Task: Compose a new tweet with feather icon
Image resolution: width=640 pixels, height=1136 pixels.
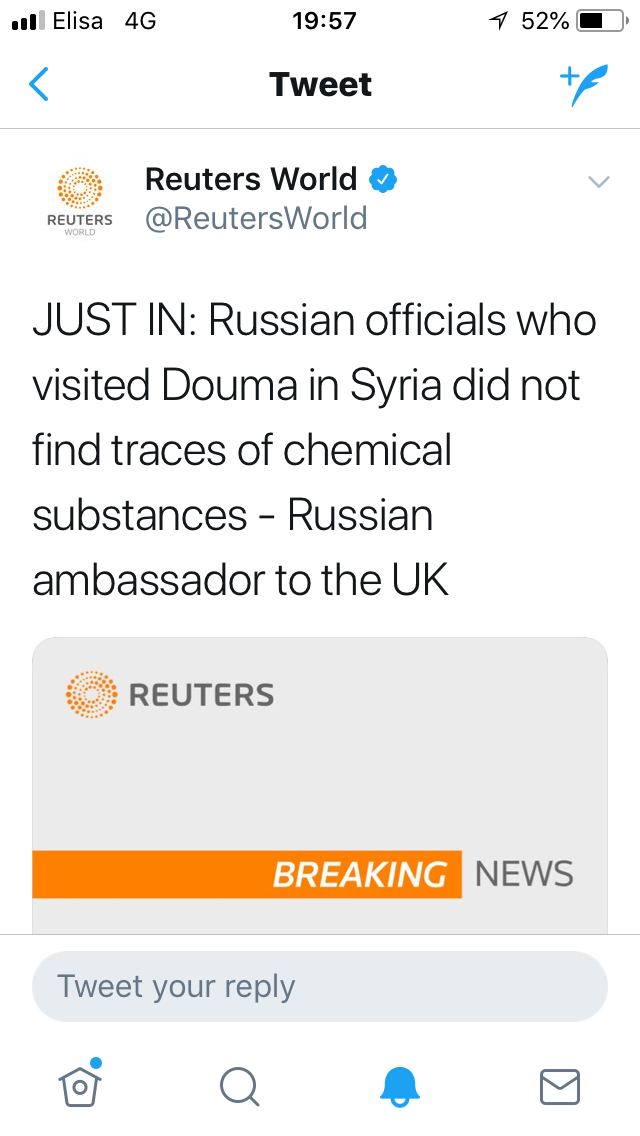Action: (582, 85)
